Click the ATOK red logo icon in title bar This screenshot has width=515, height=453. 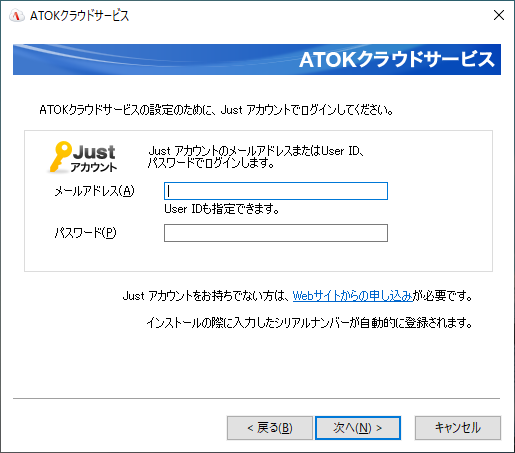[16, 15]
